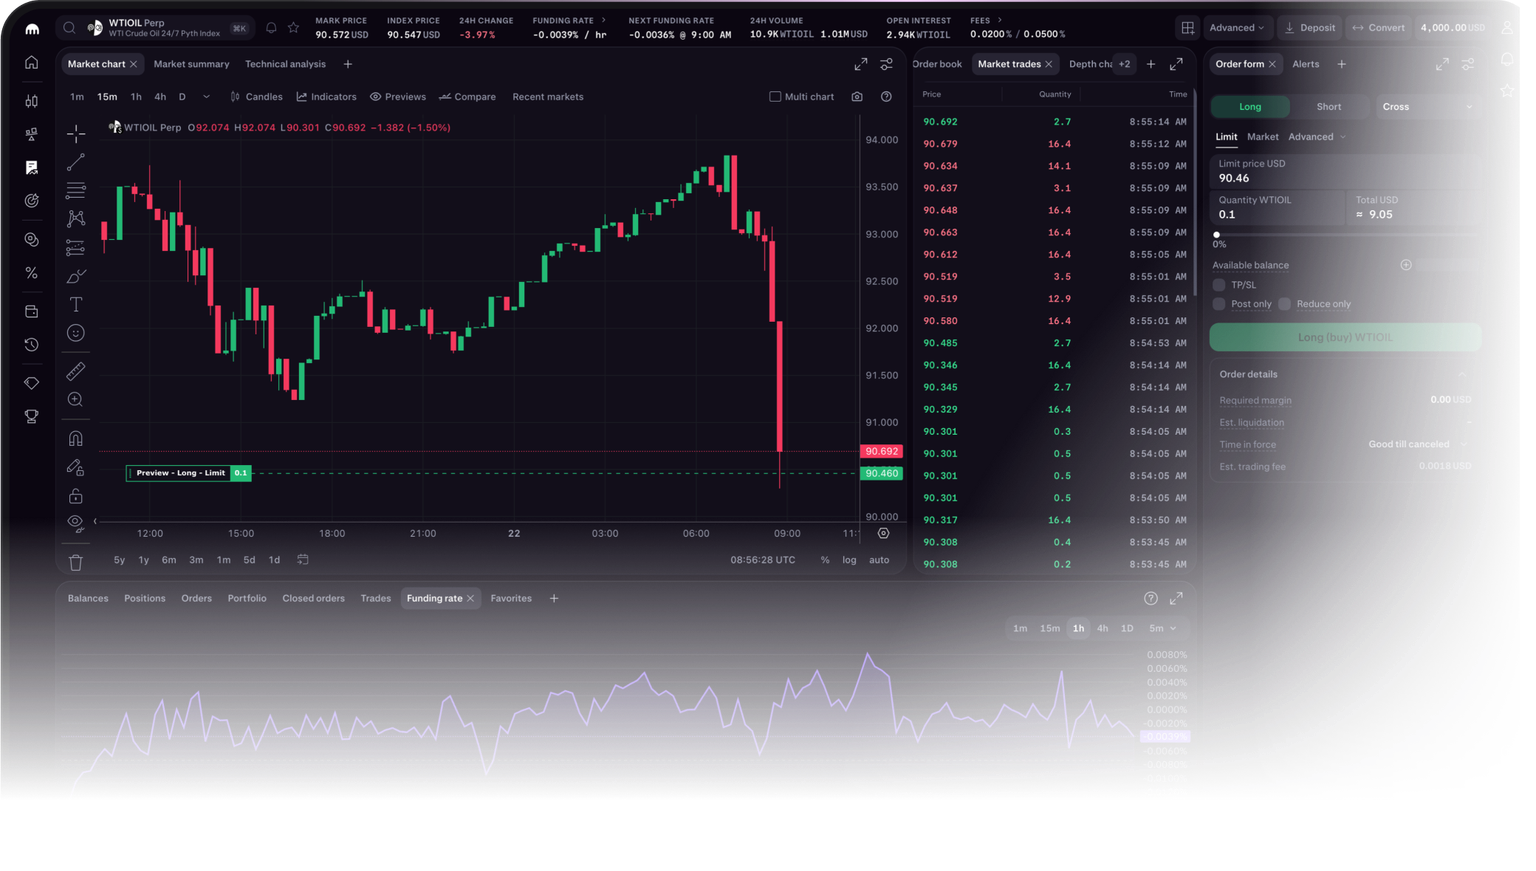Open the trophy icon in the left sidebar
Screen dimensions: 1536x871
pyautogui.click(x=32, y=416)
